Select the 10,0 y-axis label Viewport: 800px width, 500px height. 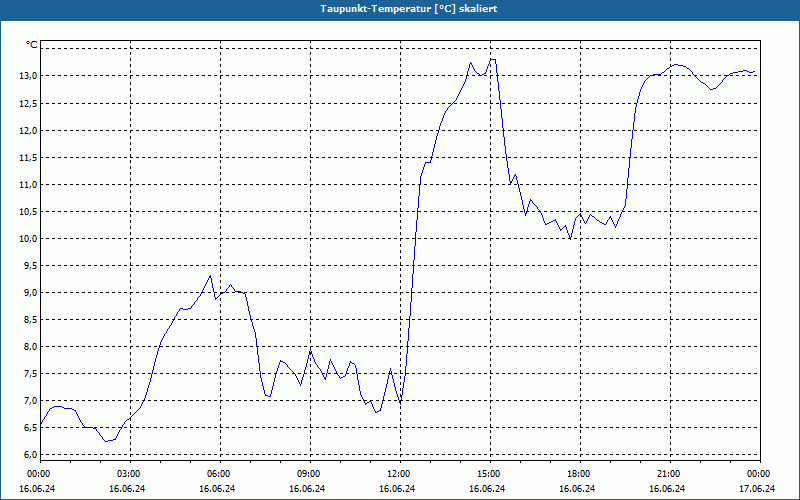click(x=28, y=239)
